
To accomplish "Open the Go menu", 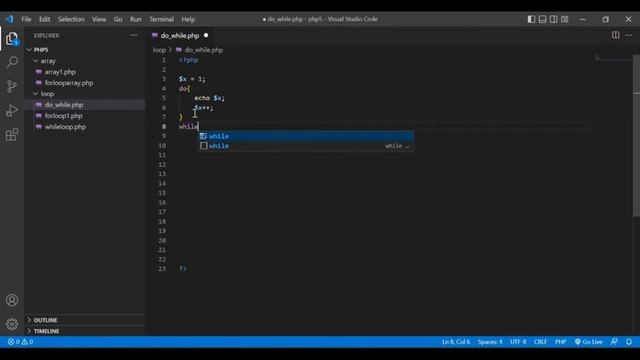I will (118, 19).
